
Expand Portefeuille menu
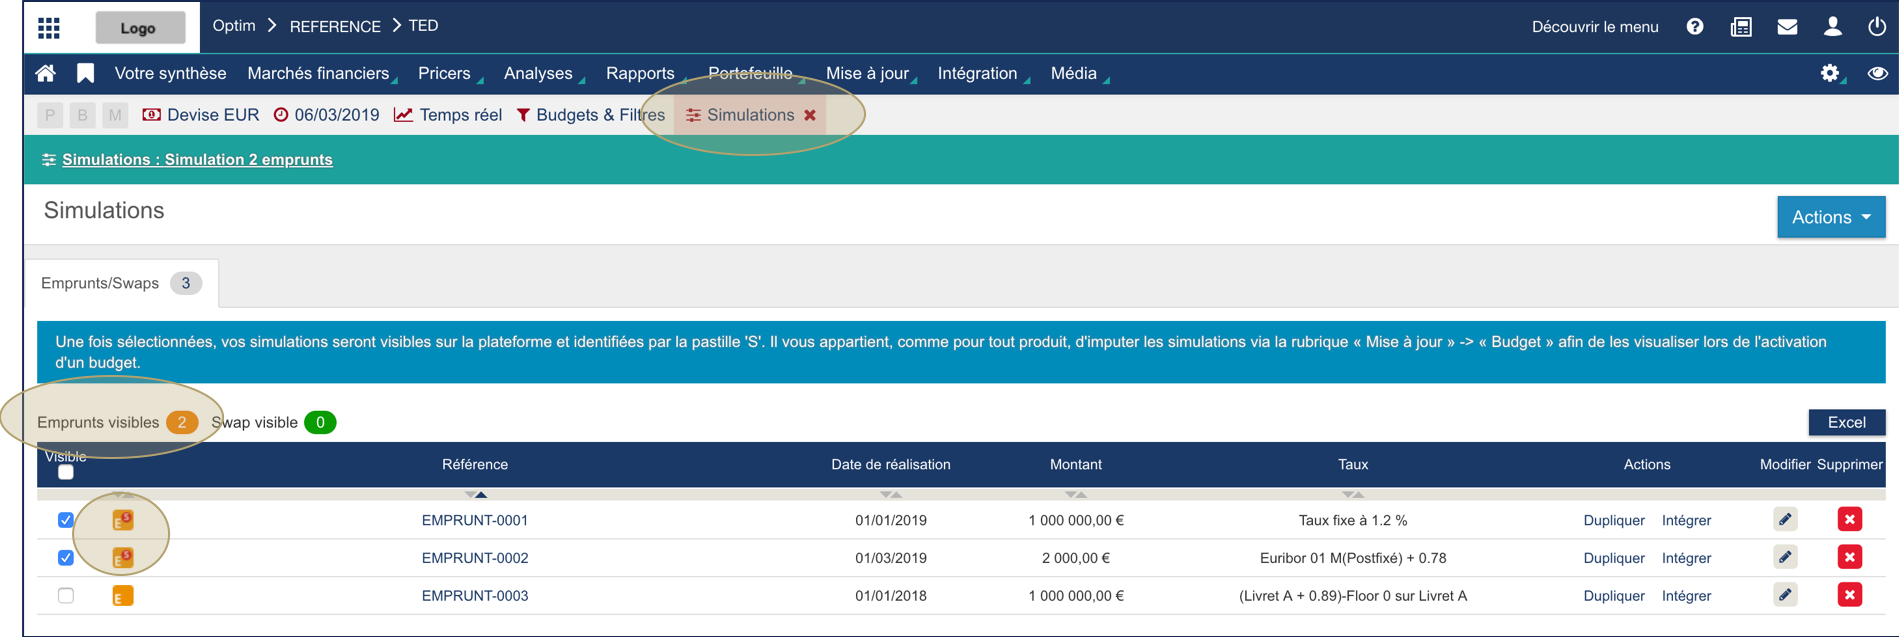coord(753,73)
